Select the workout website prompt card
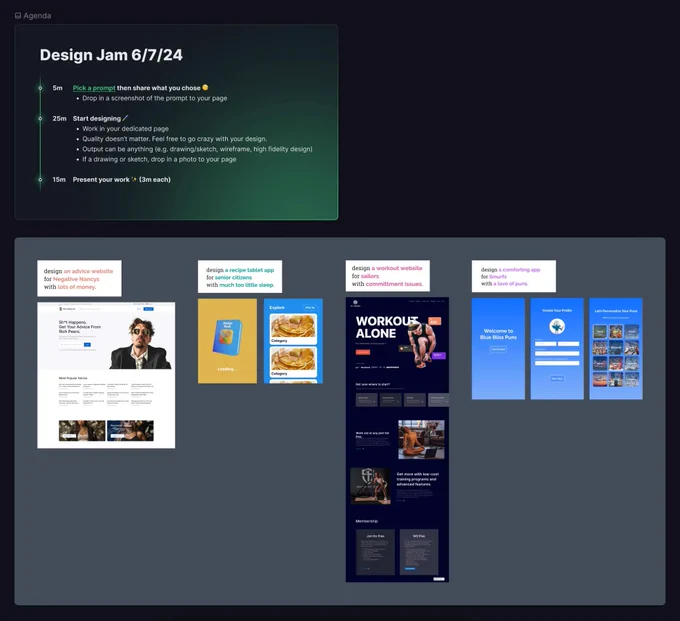 [x=388, y=276]
